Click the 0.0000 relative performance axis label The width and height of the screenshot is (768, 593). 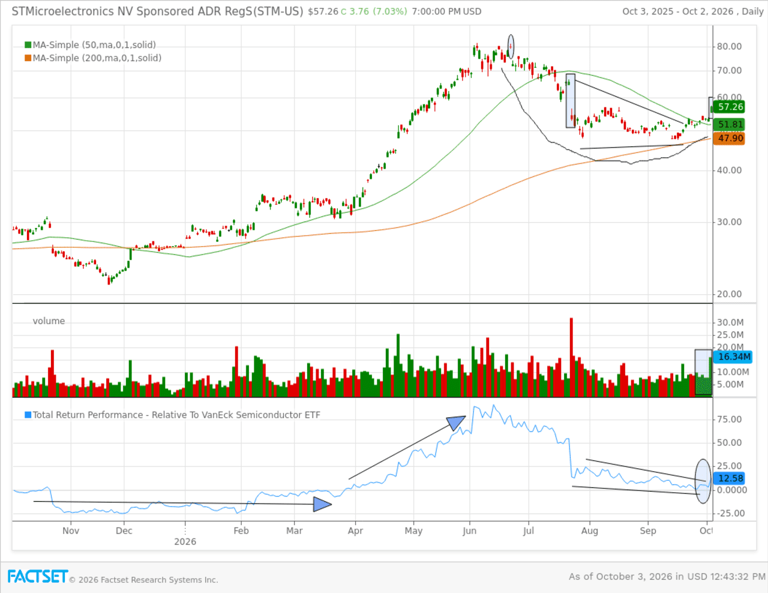pos(732,490)
